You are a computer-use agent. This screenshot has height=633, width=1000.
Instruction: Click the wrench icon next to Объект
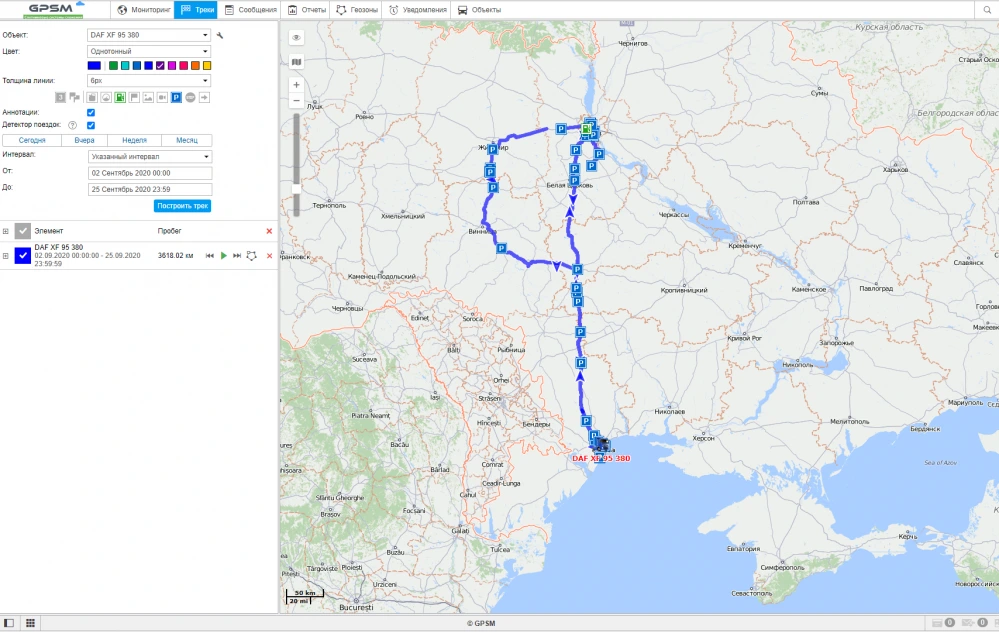pos(220,35)
